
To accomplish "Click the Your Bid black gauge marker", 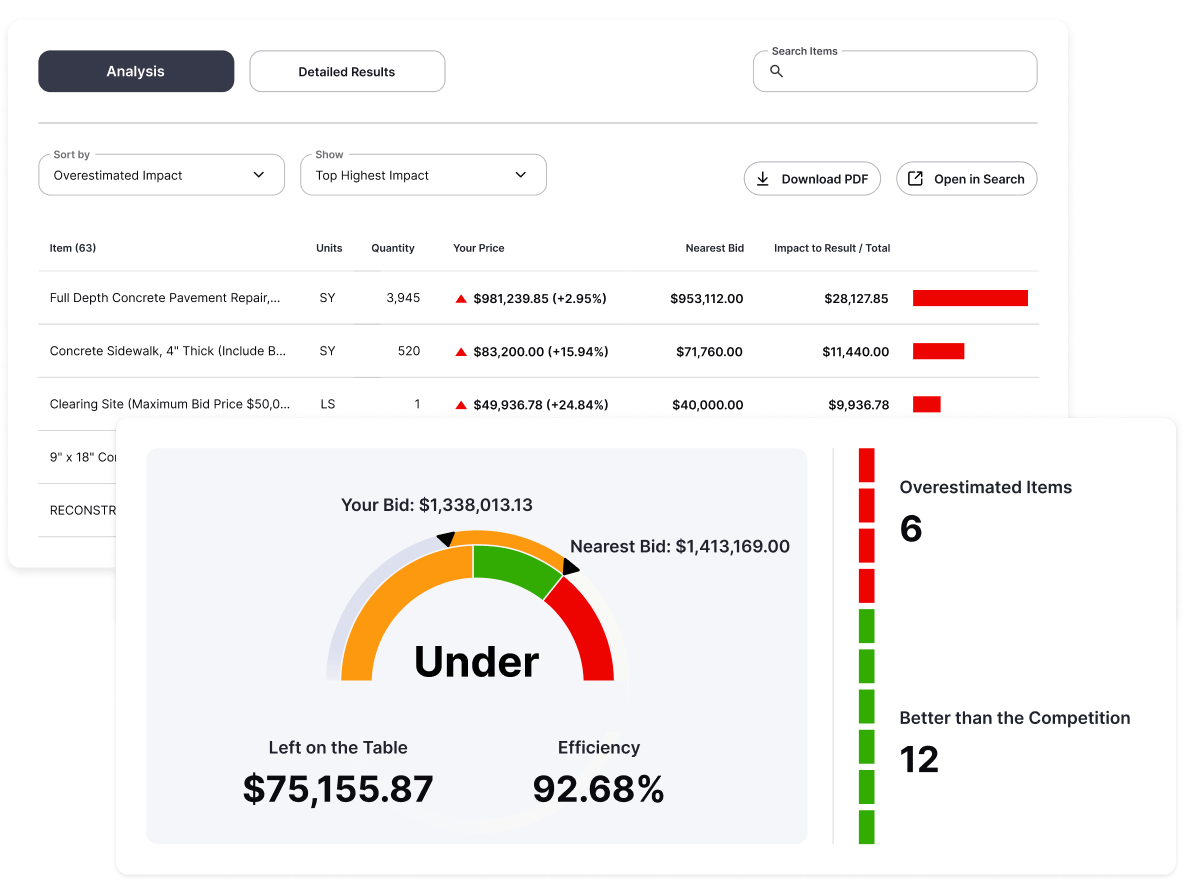I will [x=446, y=538].
